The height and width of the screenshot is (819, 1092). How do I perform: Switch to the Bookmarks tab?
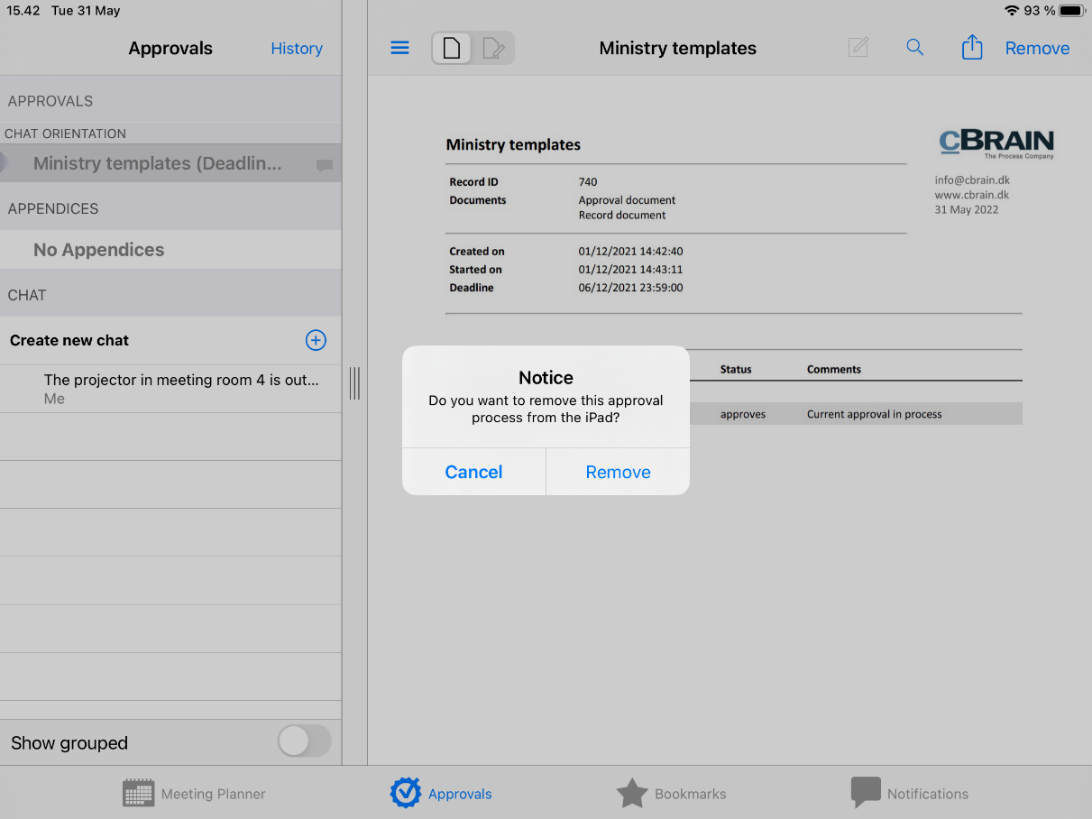pos(672,793)
